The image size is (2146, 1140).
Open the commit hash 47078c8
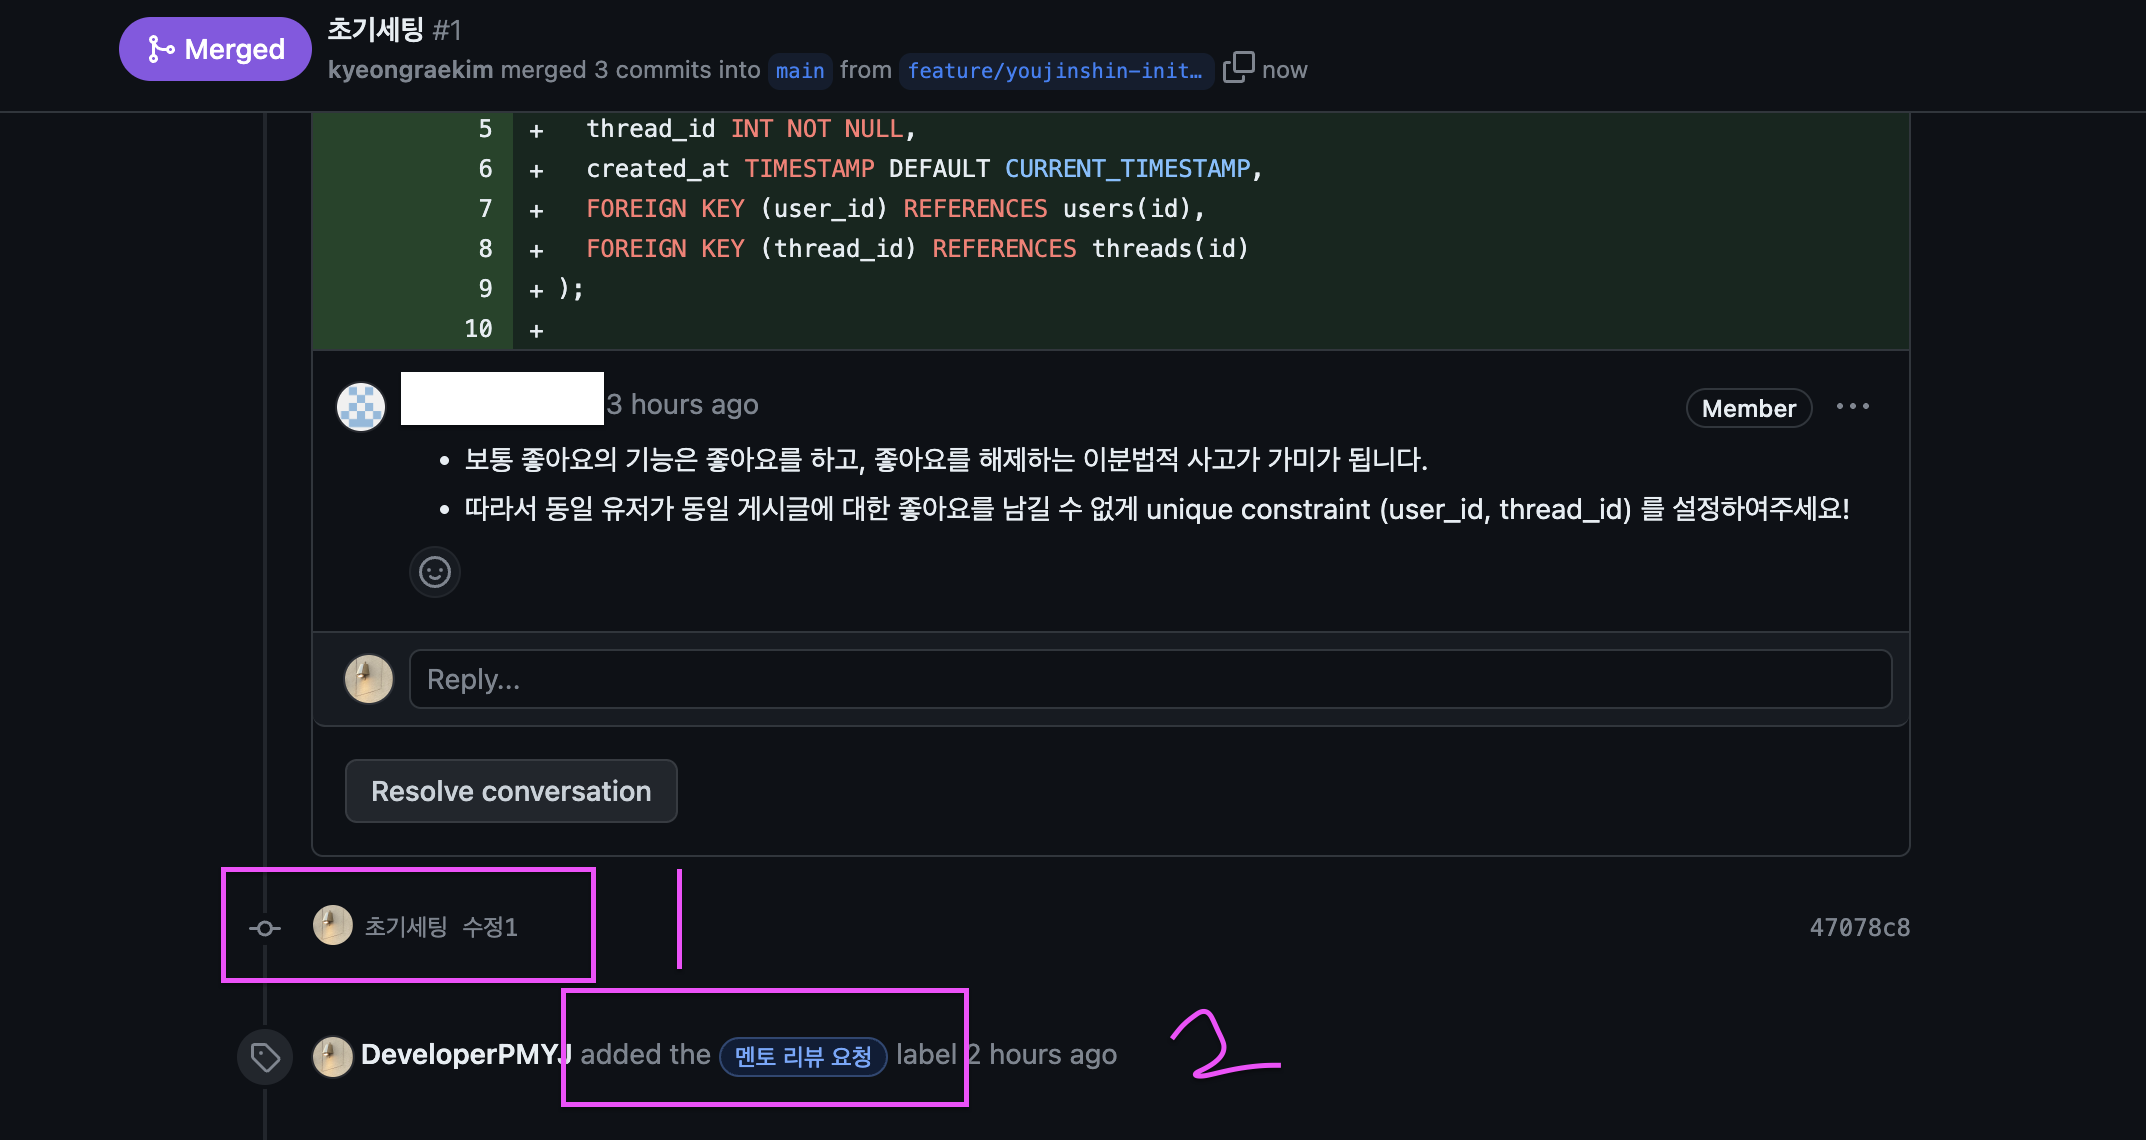click(1859, 928)
